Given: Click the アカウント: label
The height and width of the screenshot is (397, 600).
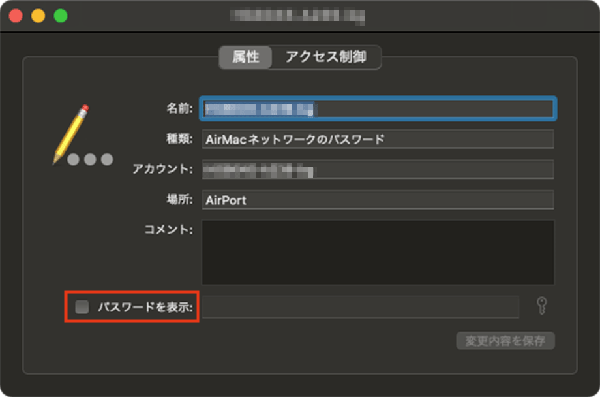Looking at the screenshot, I should pos(163,169).
